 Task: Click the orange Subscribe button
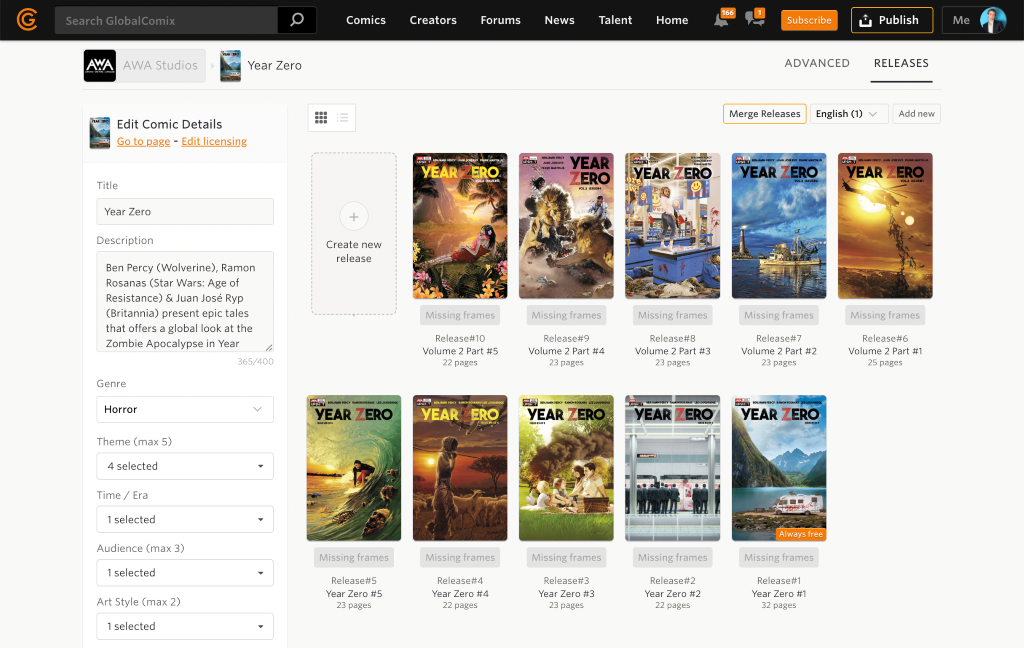pyautogui.click(x=809, y=20)
